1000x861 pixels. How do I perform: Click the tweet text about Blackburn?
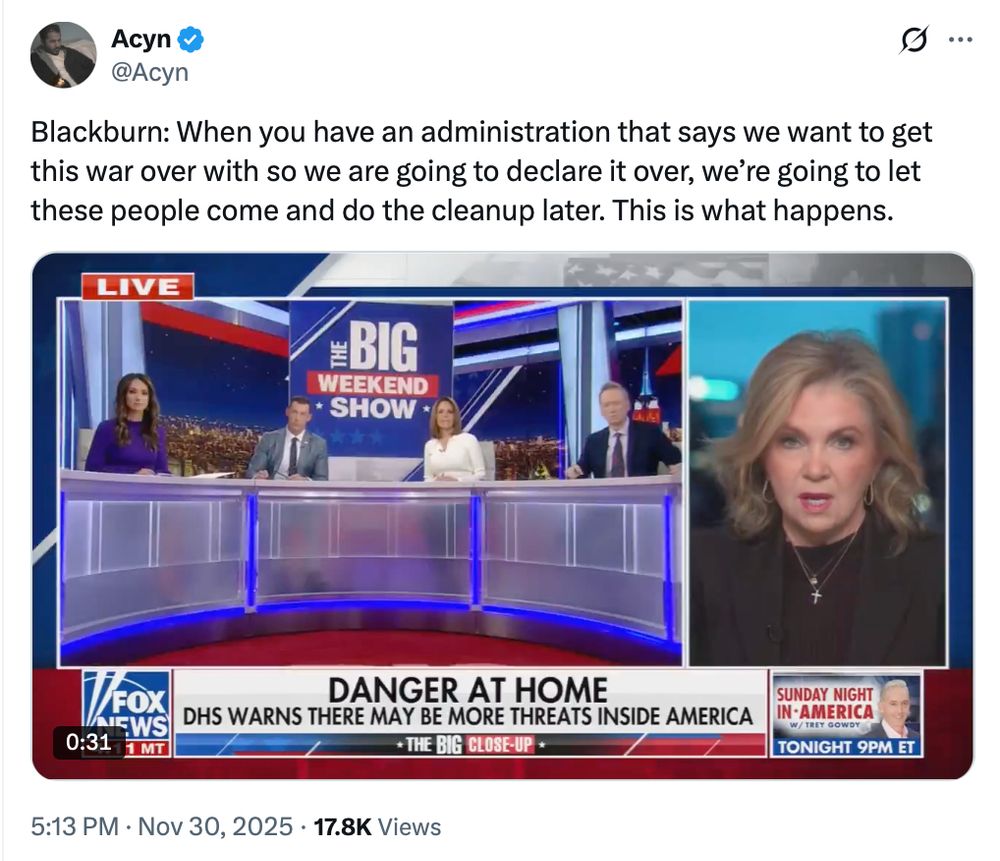[482, 171]
